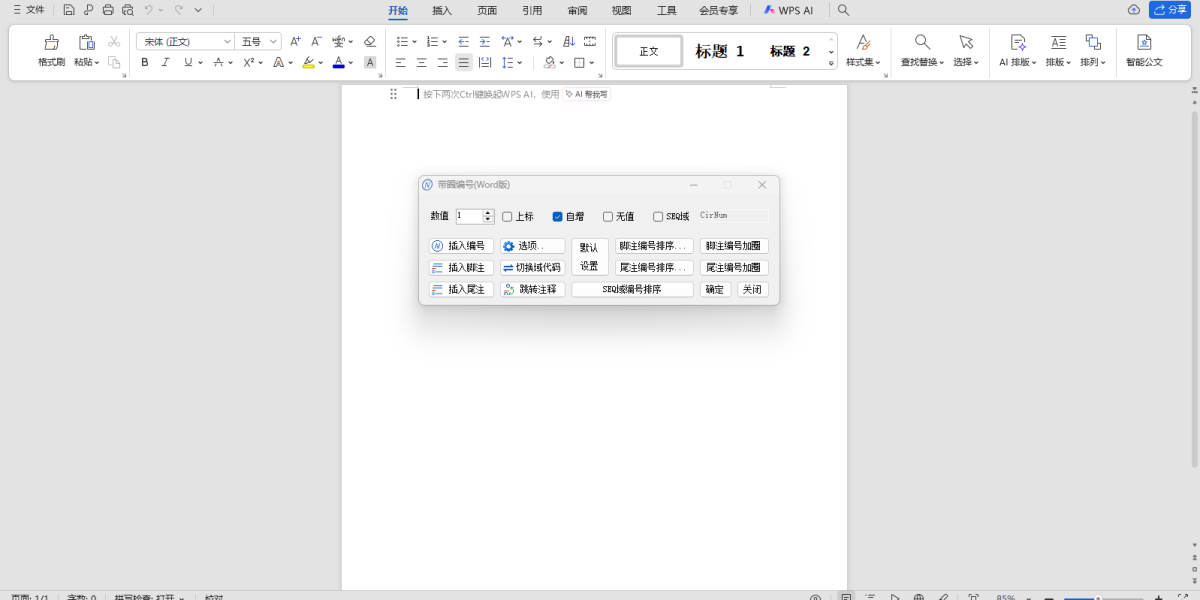Click the Bold formatting icon

pos(144,62)
